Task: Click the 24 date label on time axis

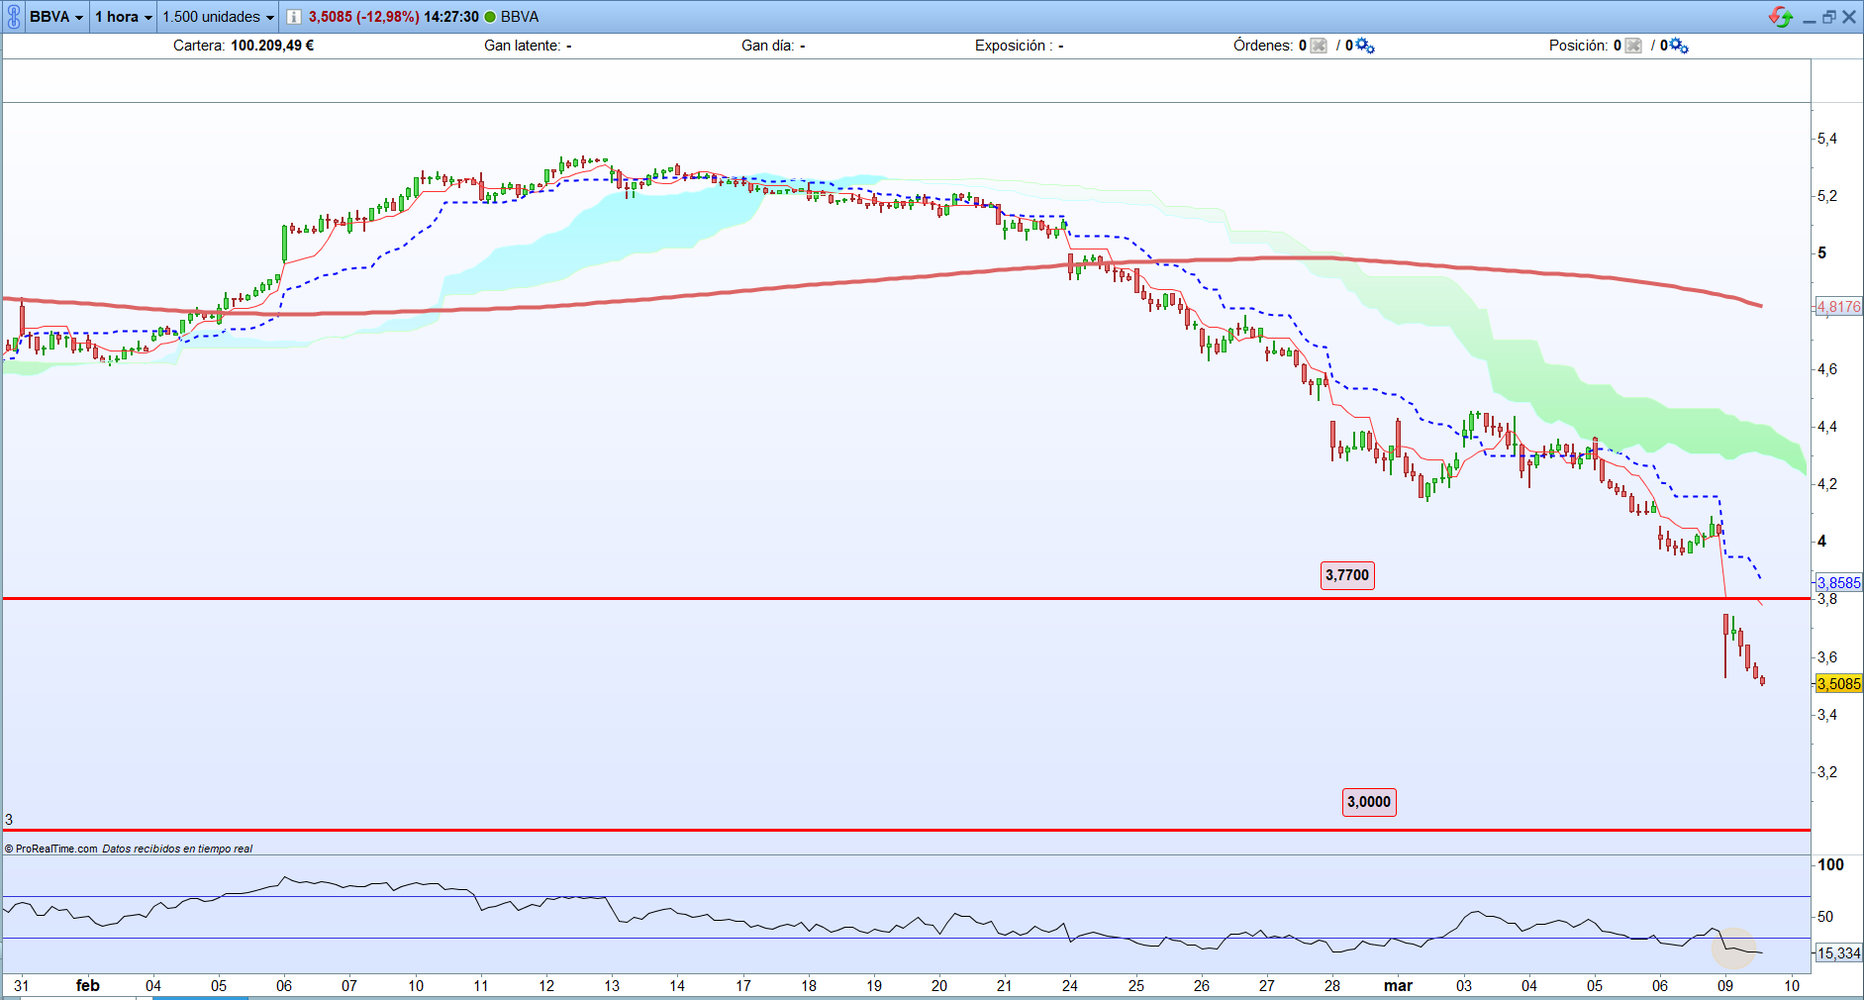Action: pyautogui.click(x=1070, y=986)
